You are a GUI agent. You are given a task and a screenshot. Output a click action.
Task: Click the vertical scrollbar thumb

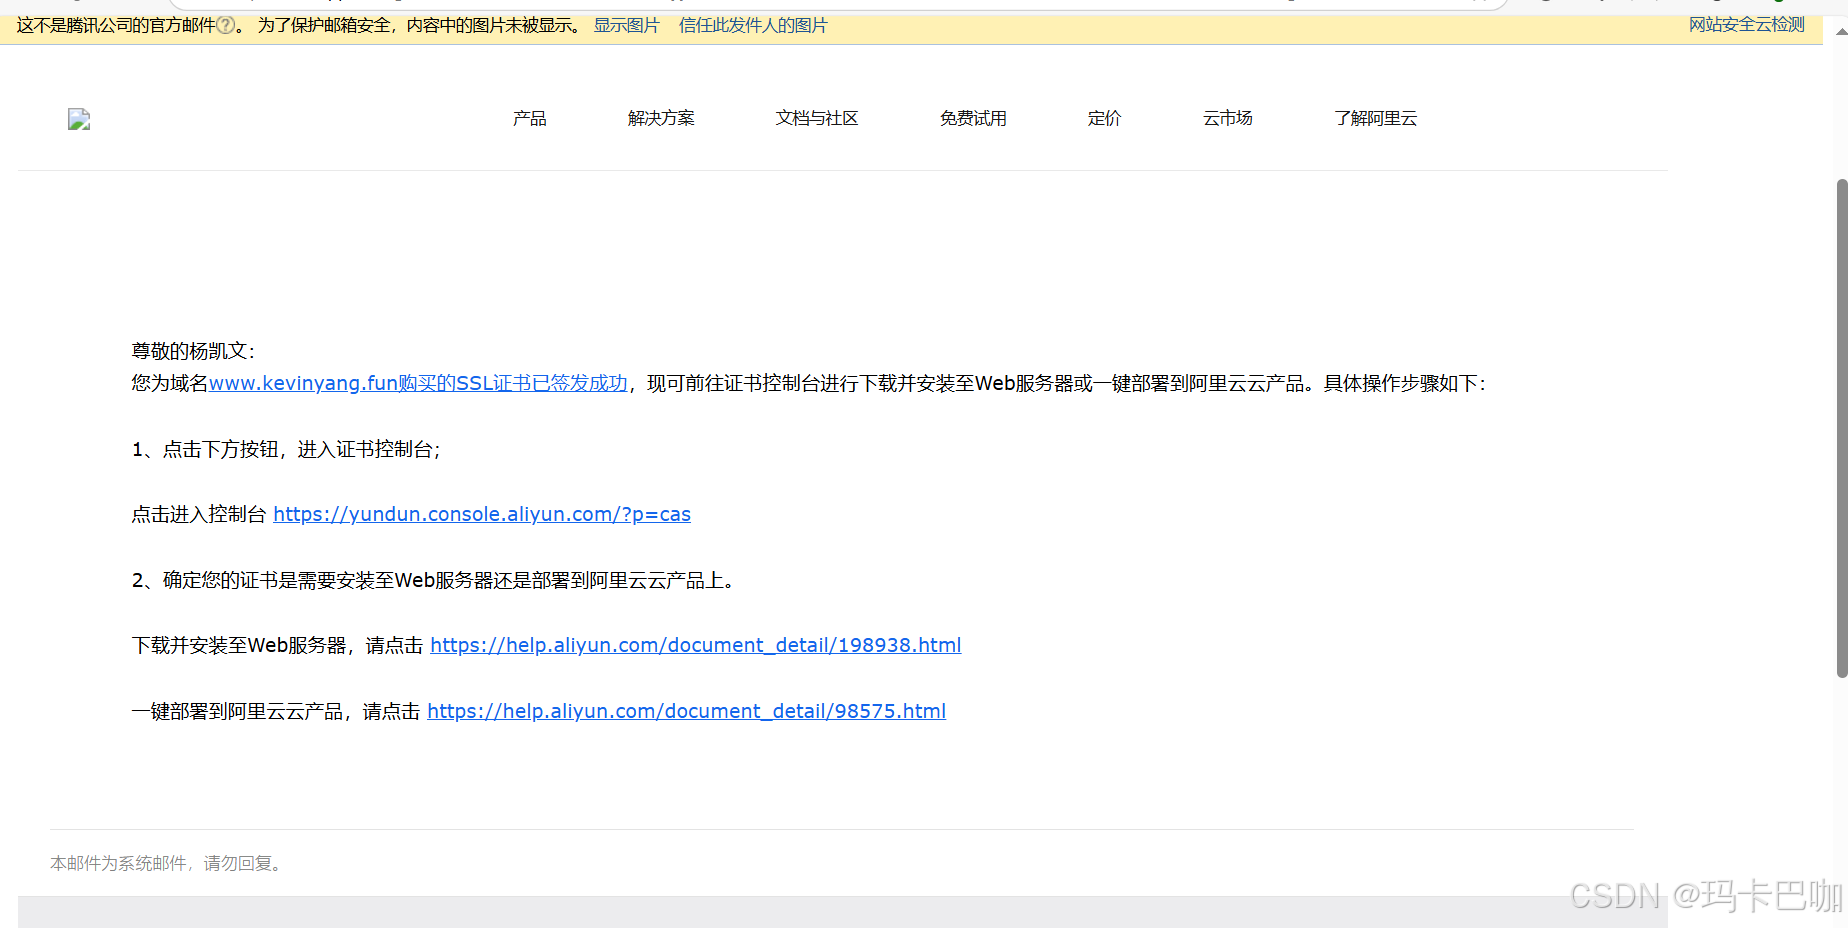(x=1841, y=428)
